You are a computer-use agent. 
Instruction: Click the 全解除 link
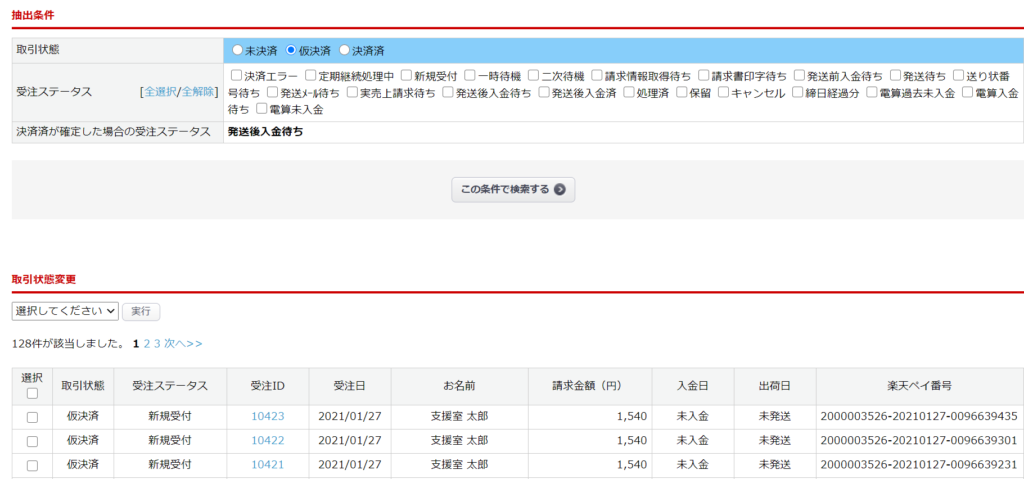tap(197, 92)
